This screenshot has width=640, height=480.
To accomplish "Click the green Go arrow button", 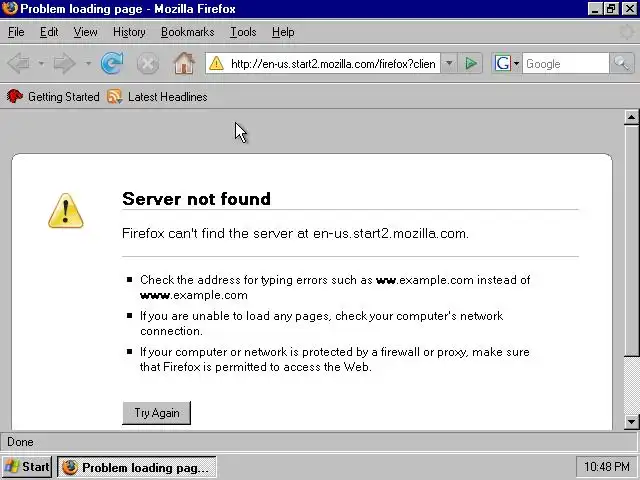I will (471, 63).
